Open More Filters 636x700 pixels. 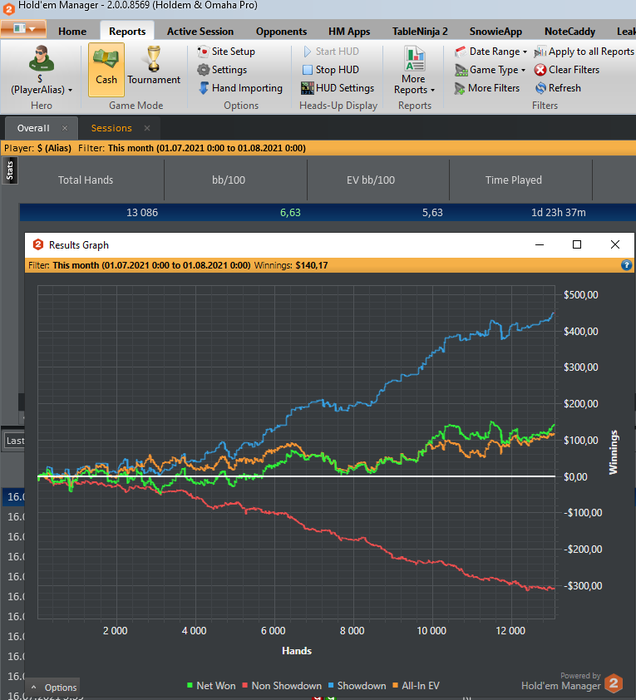pos(487,88)
